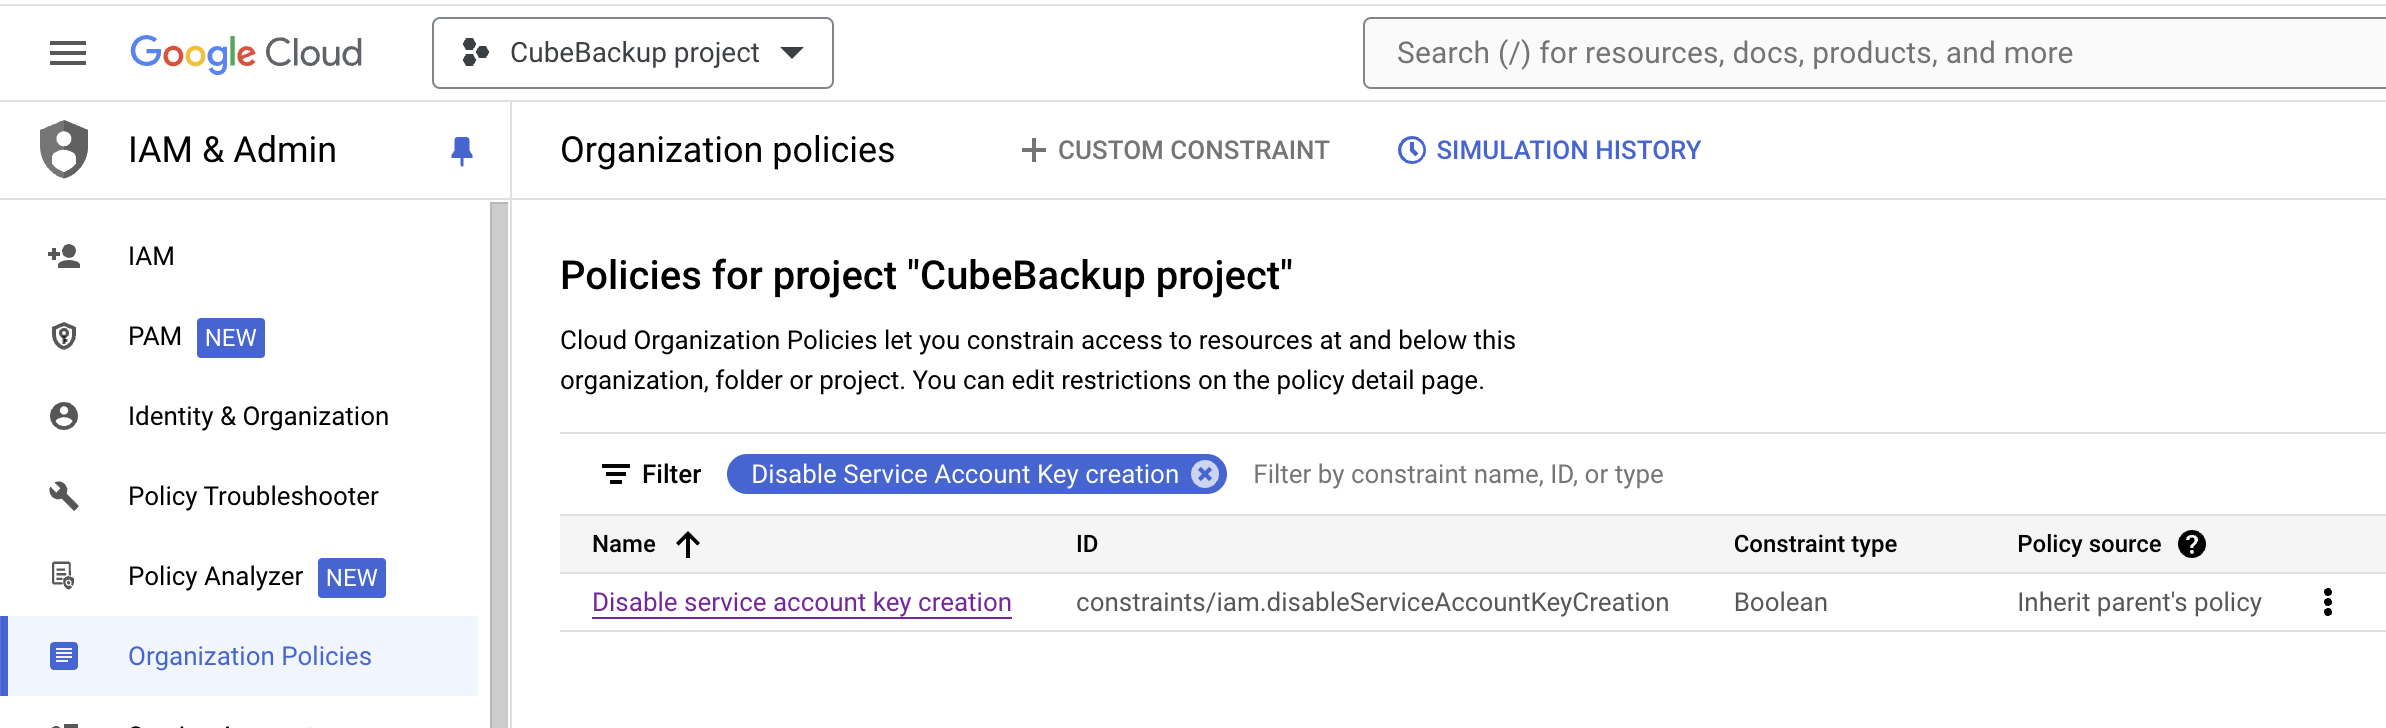Click the IAM & Admin shield icon
The image size is (2386, 728).
pos(64,149)
